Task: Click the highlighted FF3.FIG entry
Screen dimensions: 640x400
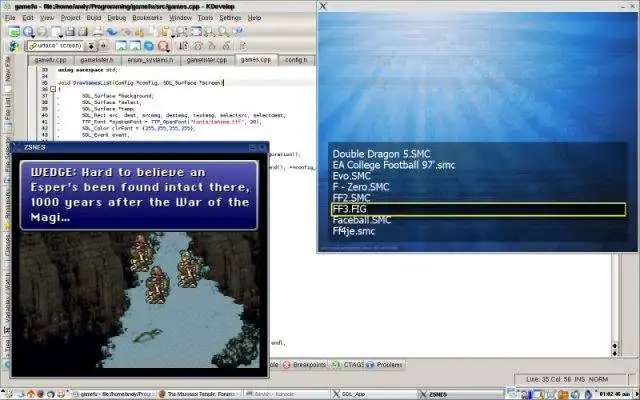Action: tap(478, 209)
